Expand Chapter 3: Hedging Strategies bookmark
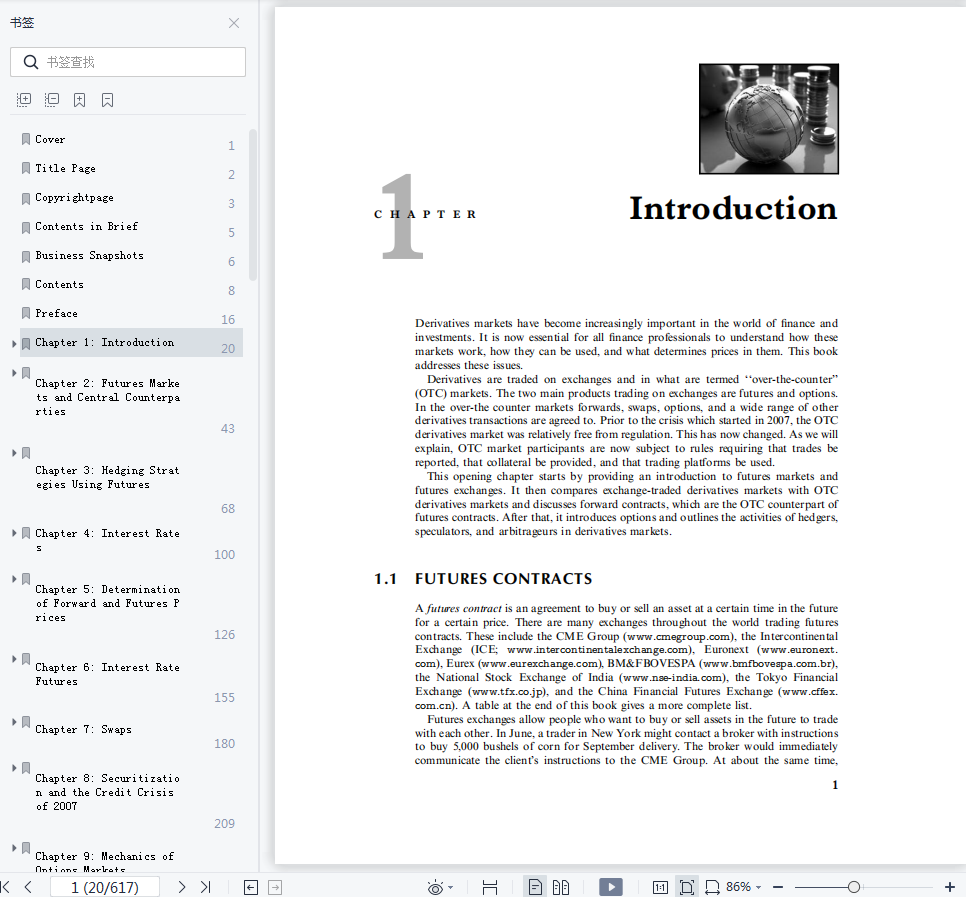The height and width of the screenshot is (897, 966). [14, 453]
